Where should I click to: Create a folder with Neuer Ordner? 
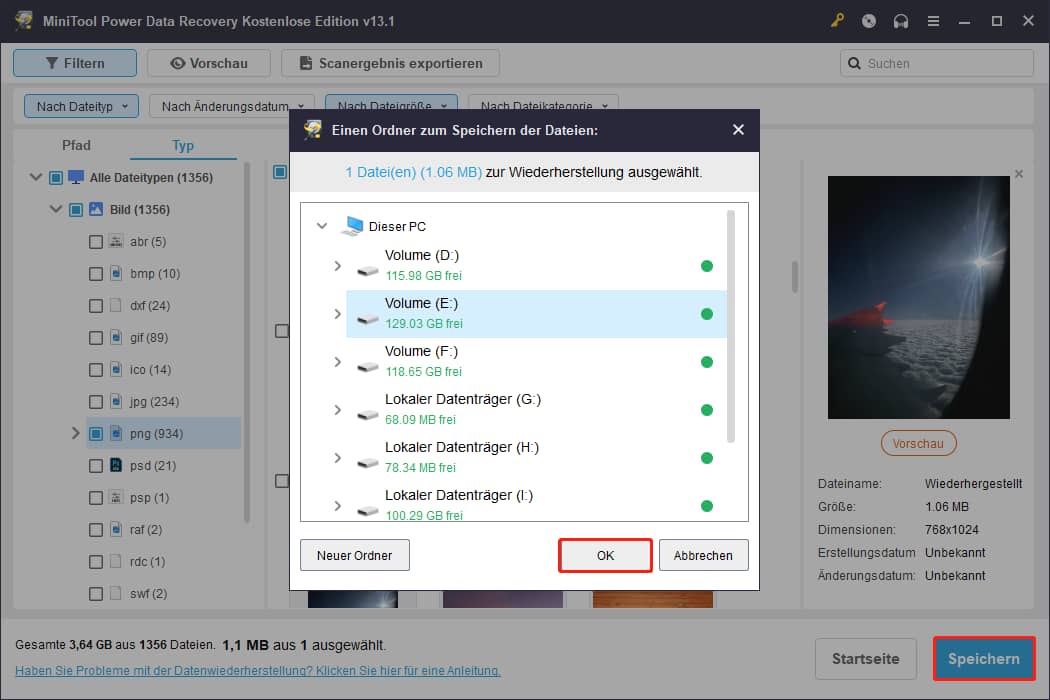click(354, 555)
